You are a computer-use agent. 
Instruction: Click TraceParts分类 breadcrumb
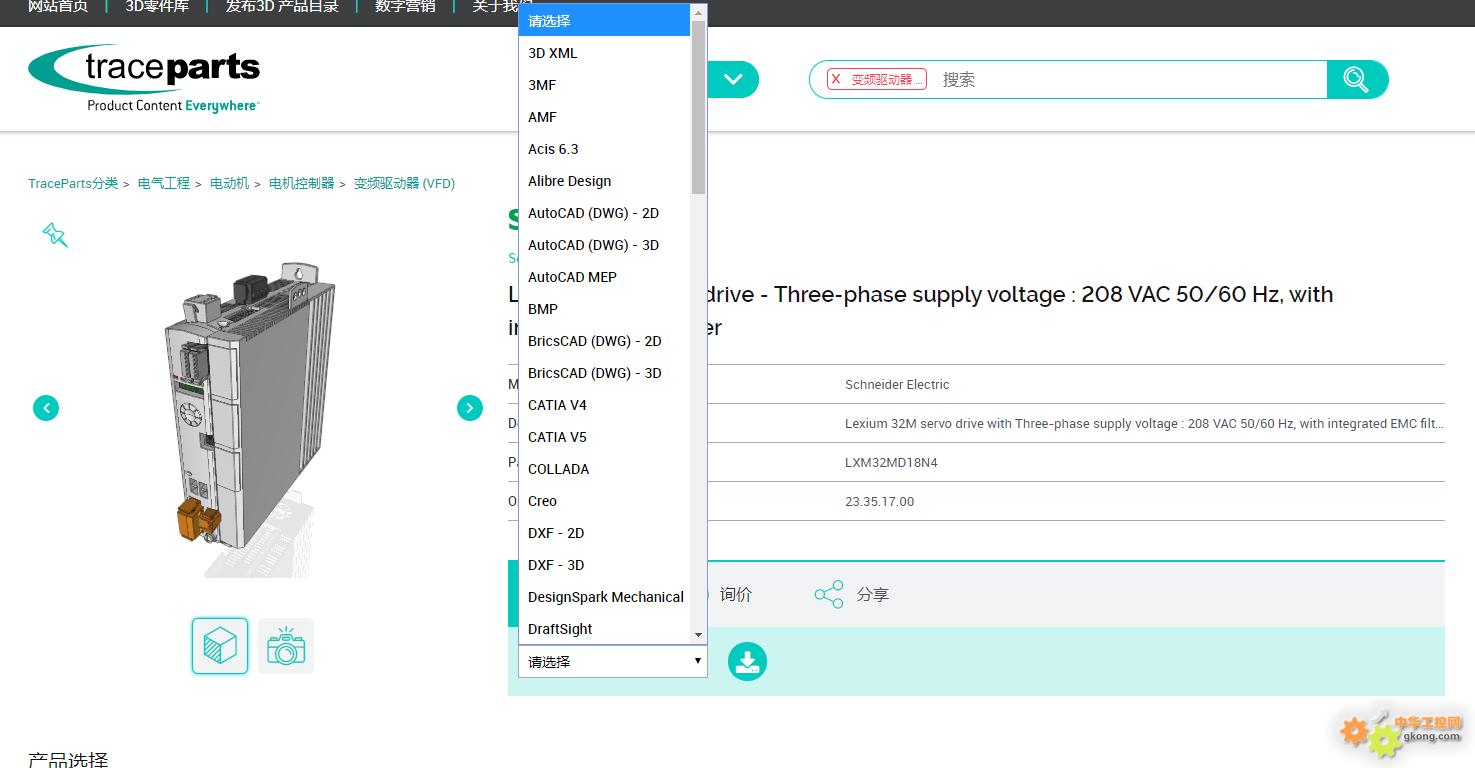[73, 183]
